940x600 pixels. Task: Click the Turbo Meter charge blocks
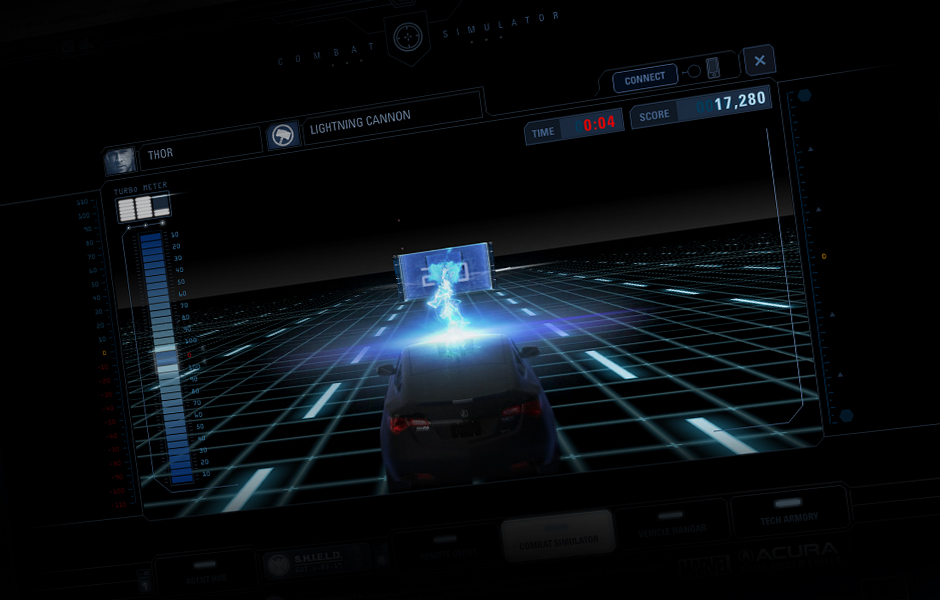pos(143,208)
